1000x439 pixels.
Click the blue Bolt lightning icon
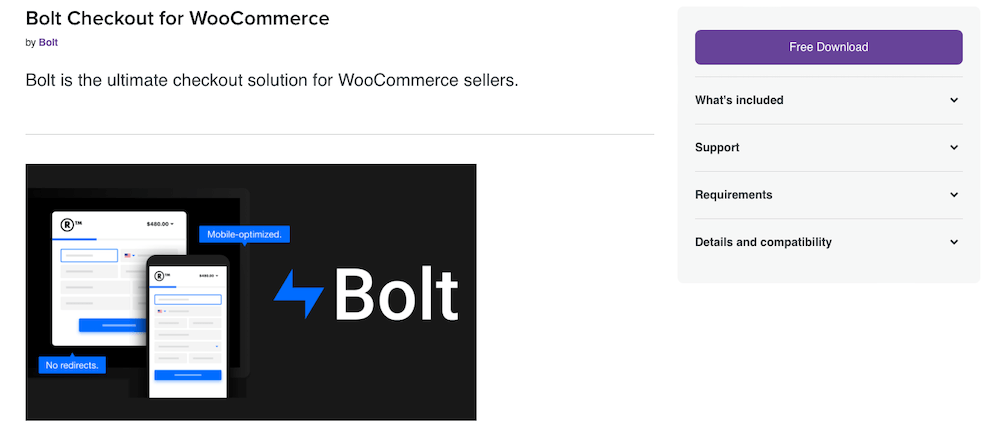point(299,294)
